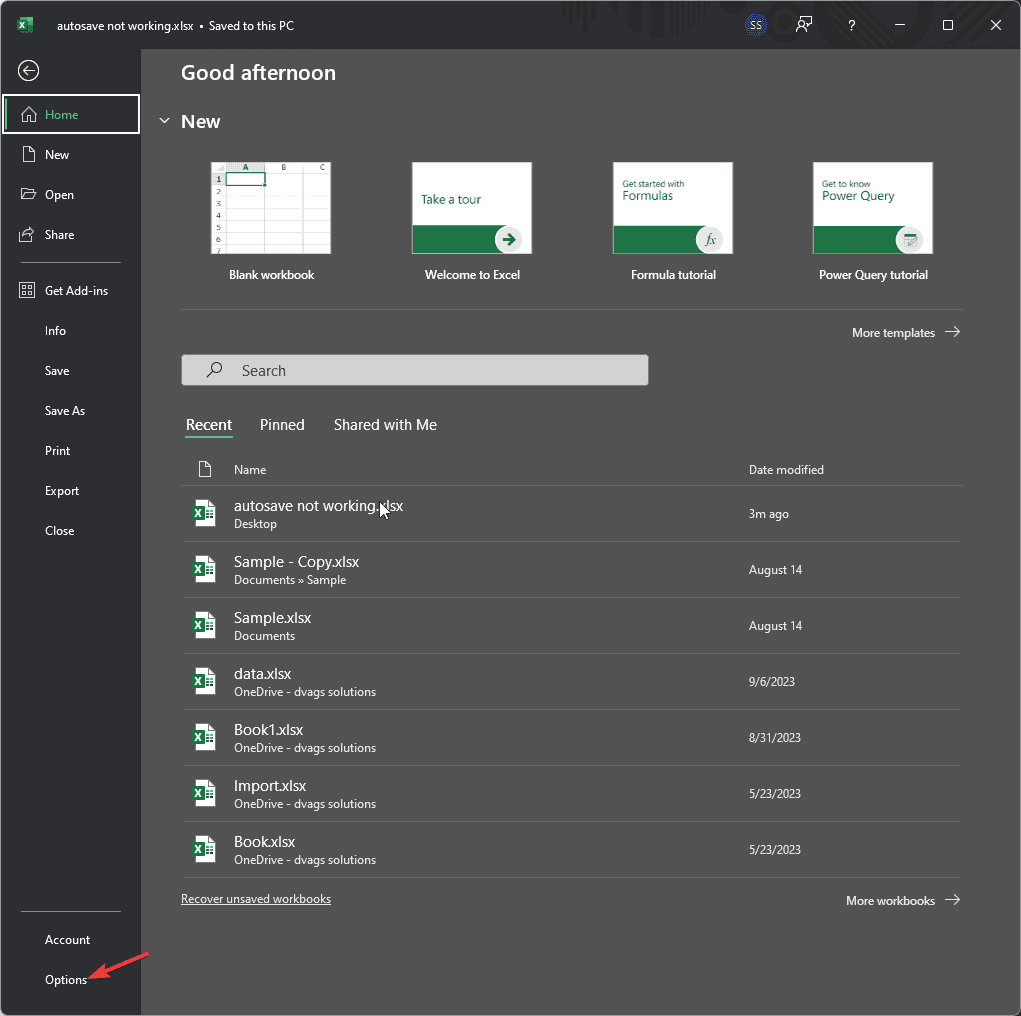Viewport: 1021px width, 1016px height.
Task: Click the Open folder icon in sidebar
Action: click(x=28, y=195)
